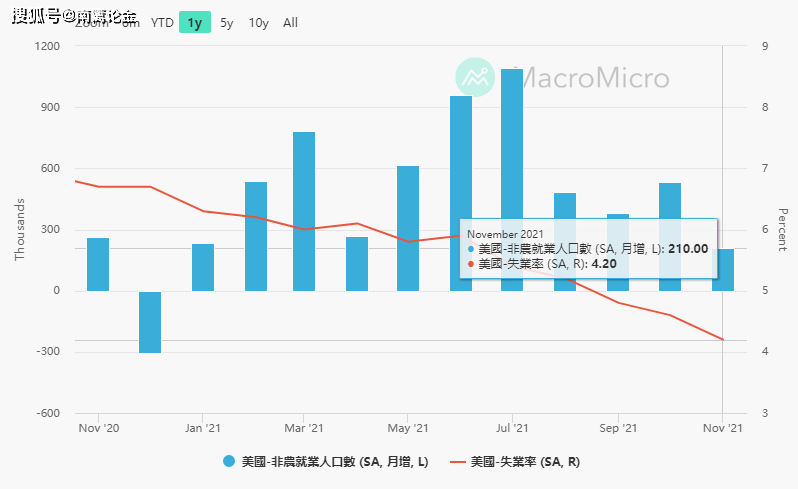This screenshot has height=489, width=798.
Task: Select the 1y zoom range
Action: point(195,23)
